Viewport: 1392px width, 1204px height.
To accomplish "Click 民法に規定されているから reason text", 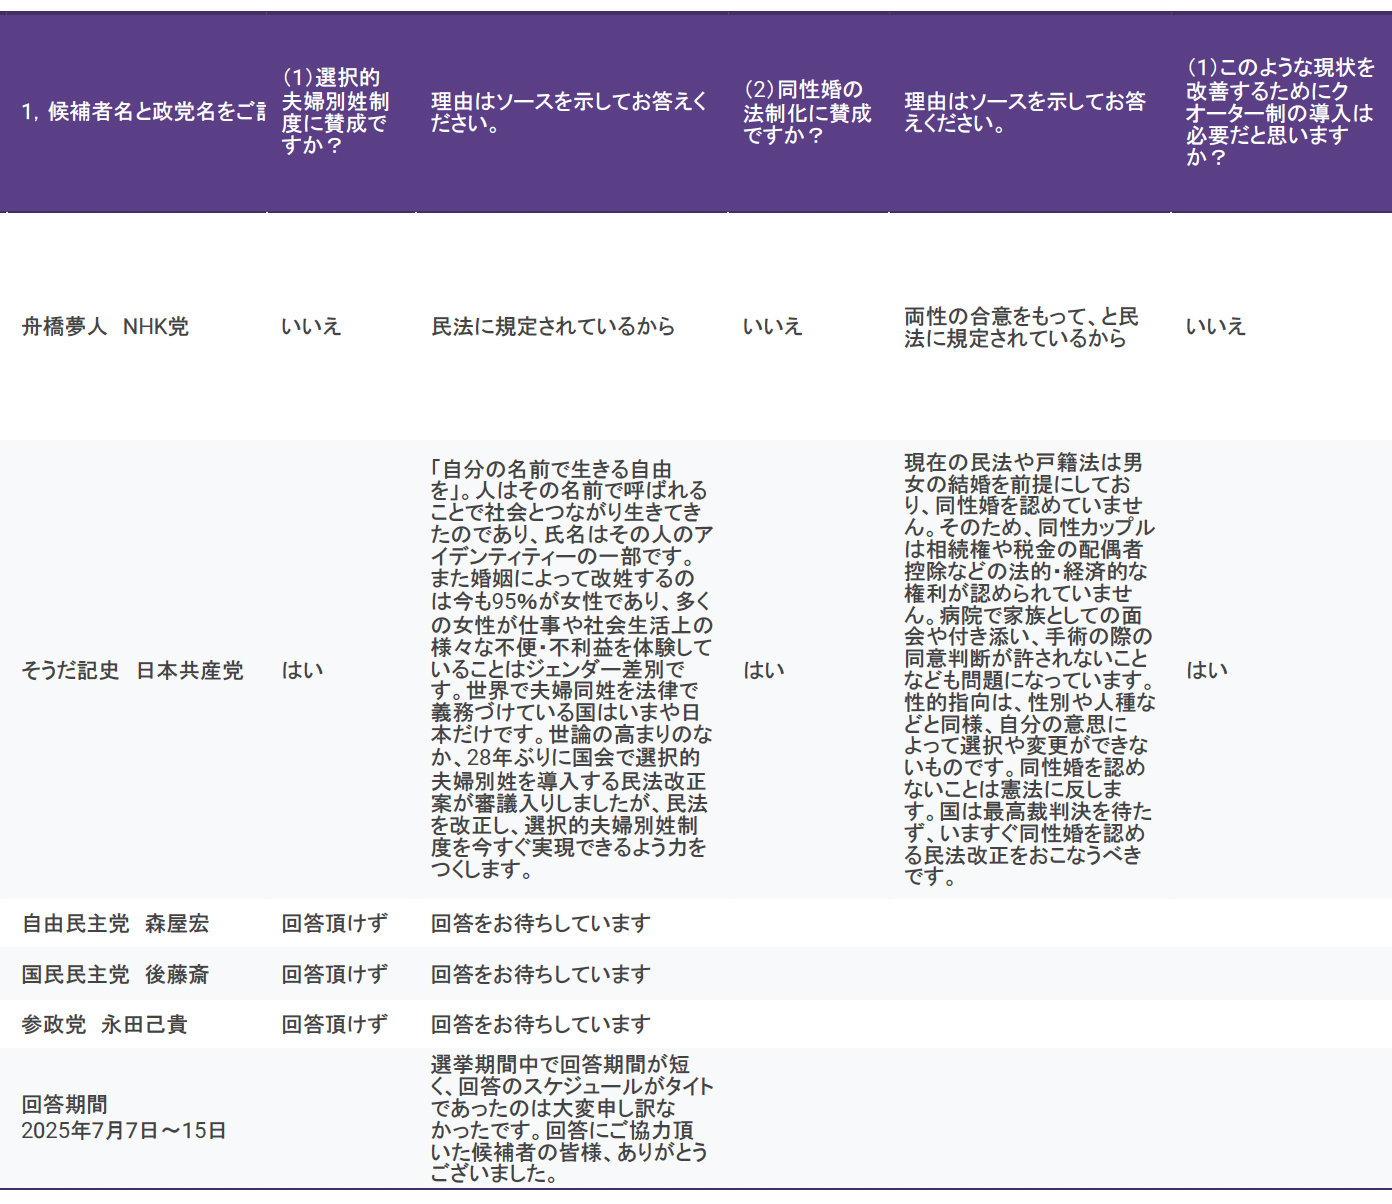I will (552, 327).
